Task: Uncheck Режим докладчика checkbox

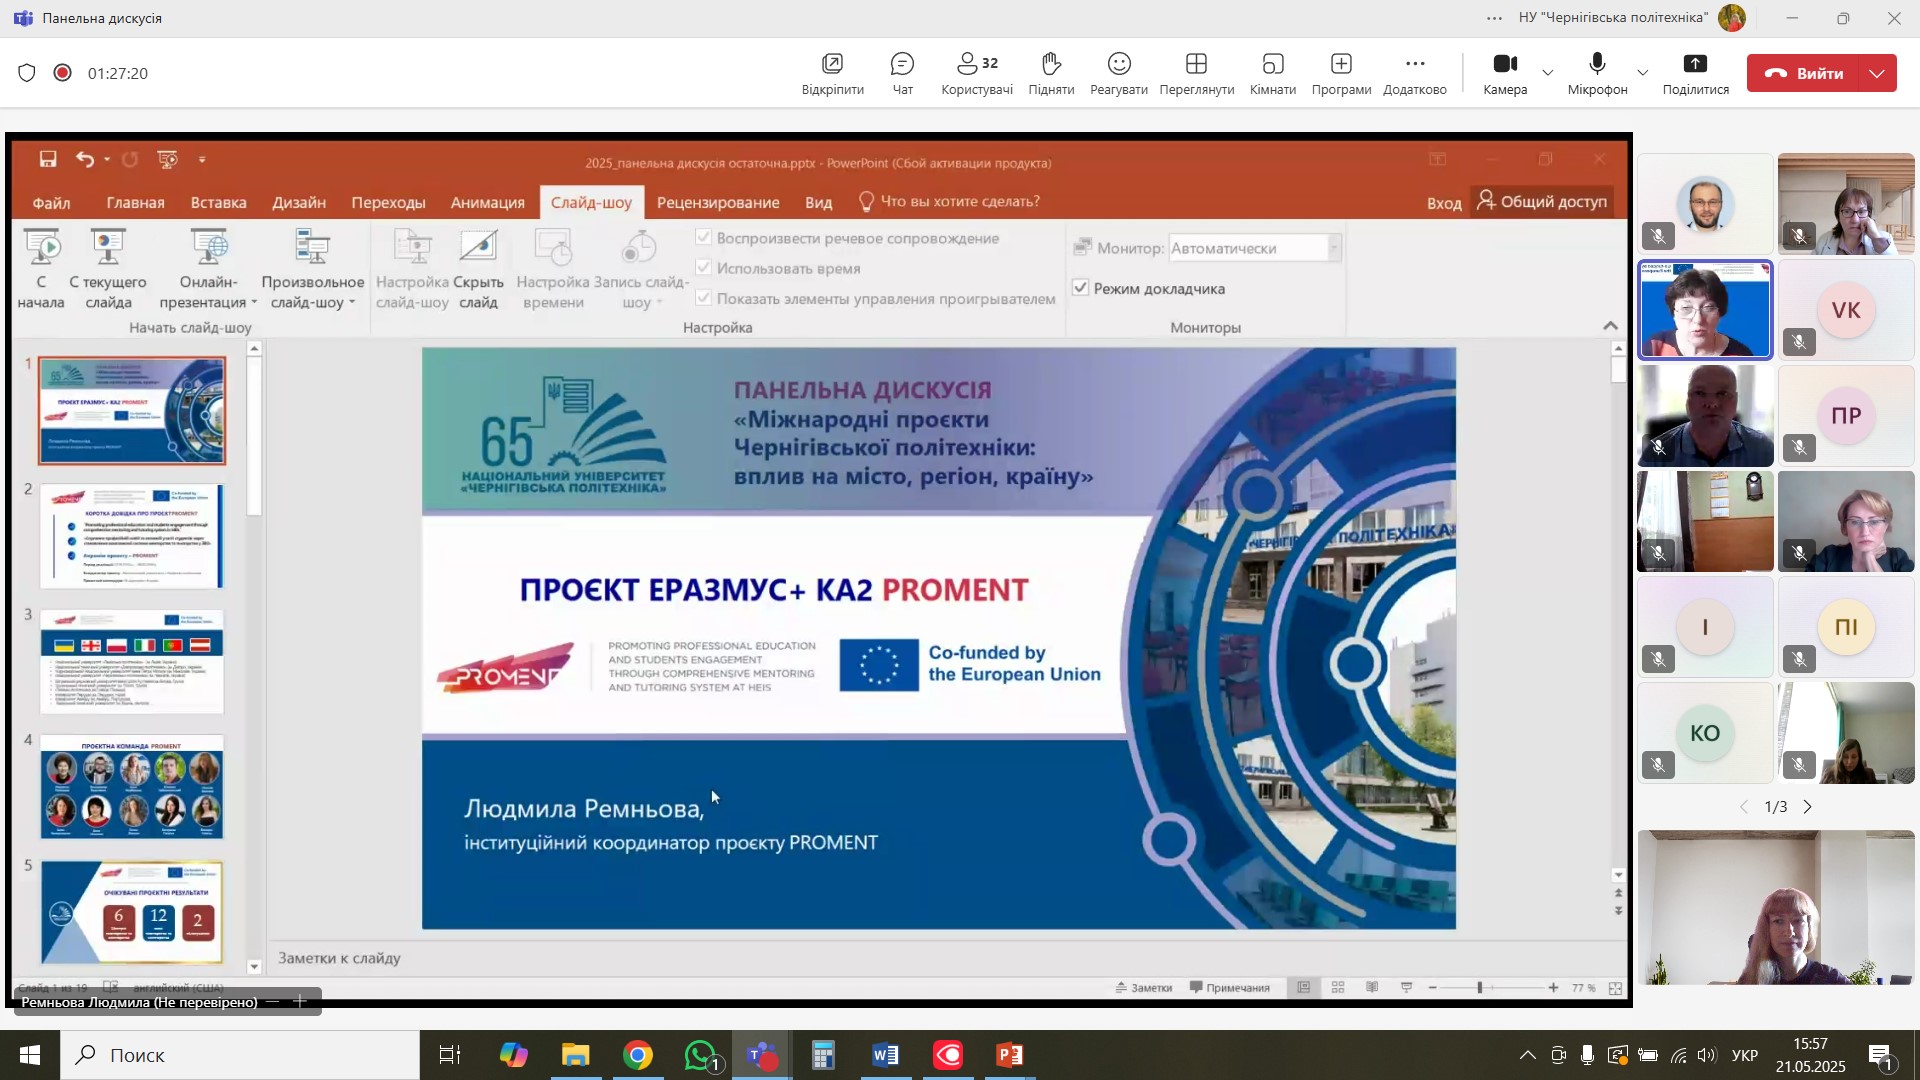Action: [x=1081, y=288]
